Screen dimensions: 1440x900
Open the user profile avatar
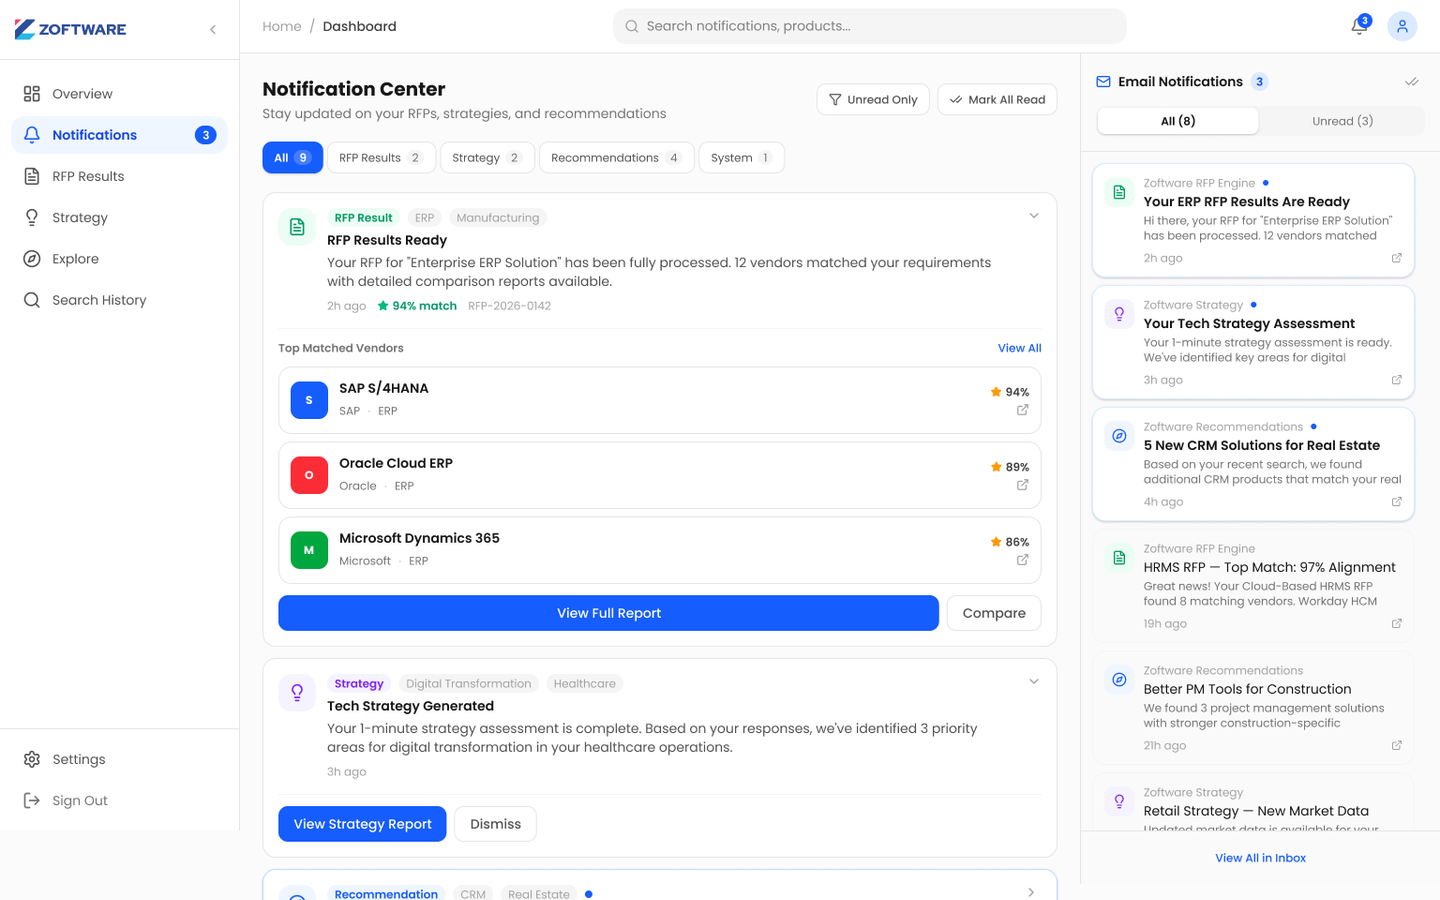1402,26
